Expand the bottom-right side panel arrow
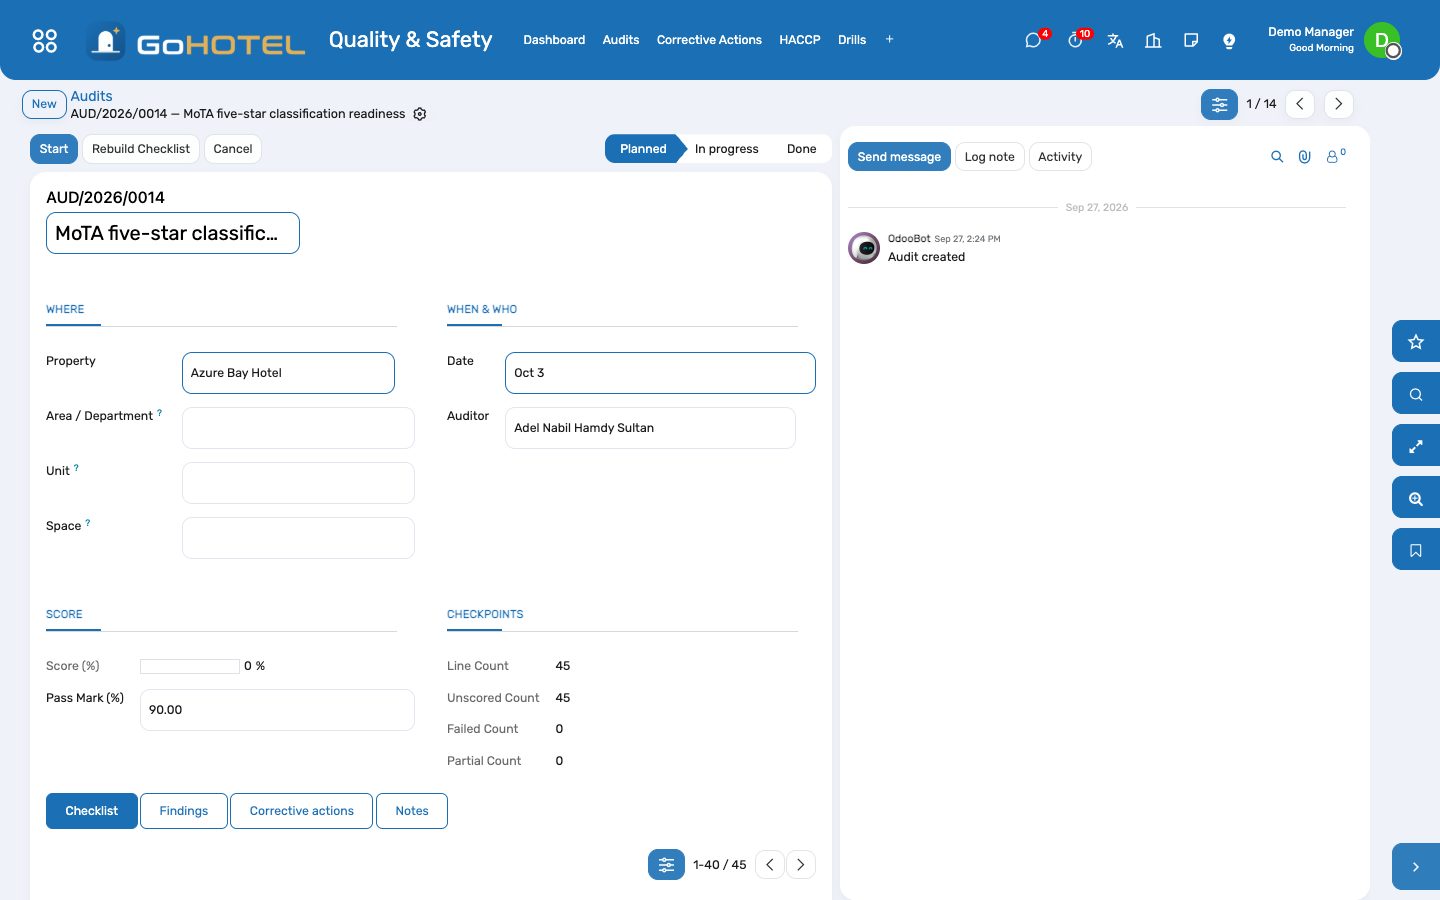 coord(1416,867)
